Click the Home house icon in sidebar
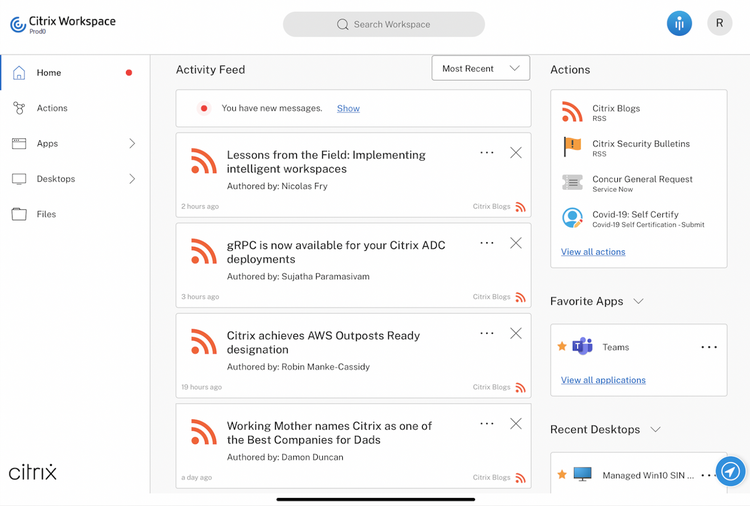 click(19, 72)
